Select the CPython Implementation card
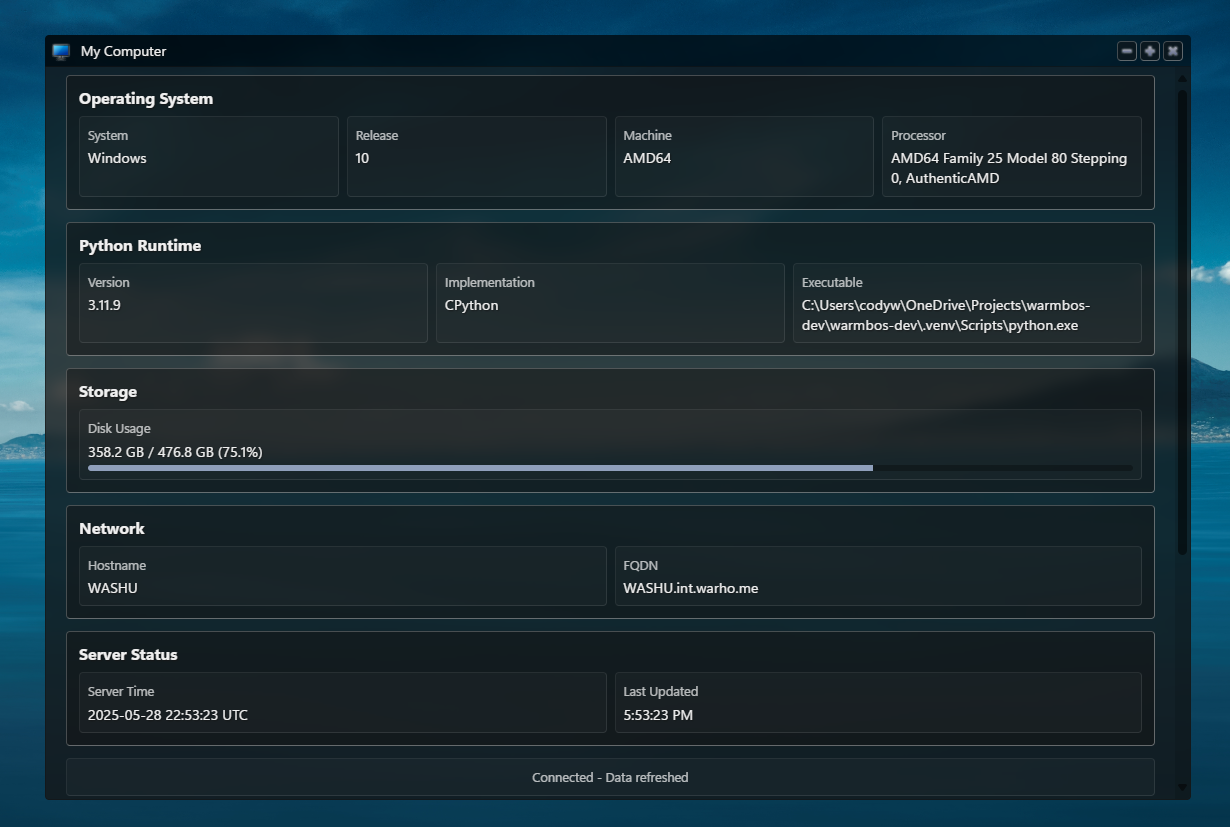 [x=610, y=303]
